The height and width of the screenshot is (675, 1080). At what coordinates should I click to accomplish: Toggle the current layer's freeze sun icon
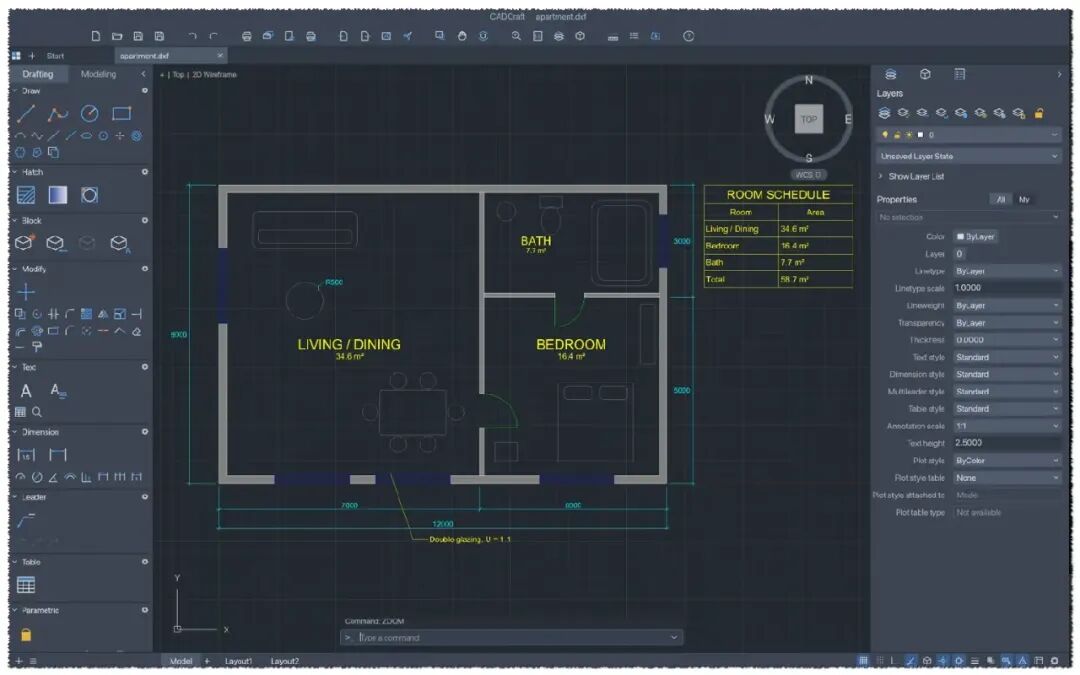[908, 135]
